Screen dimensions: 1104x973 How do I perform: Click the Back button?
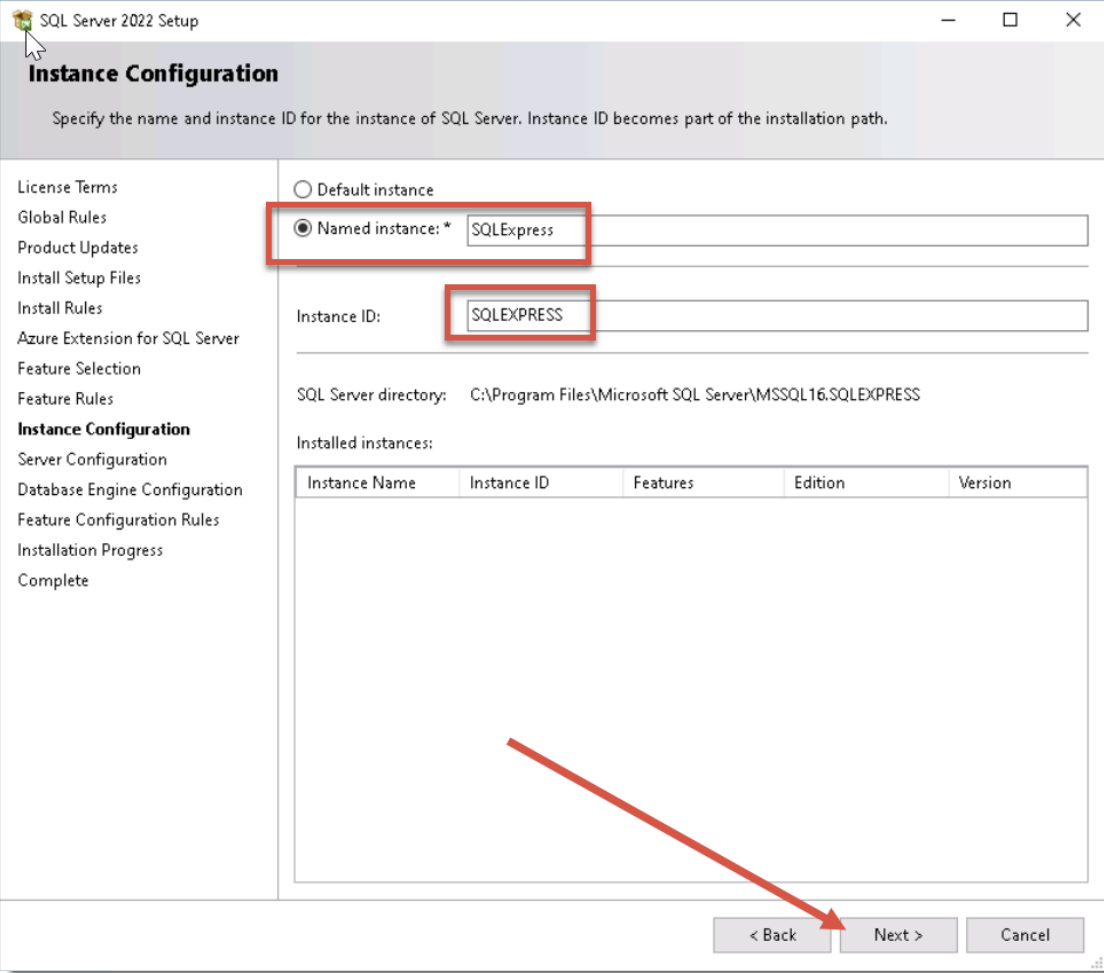pos(772,935)
